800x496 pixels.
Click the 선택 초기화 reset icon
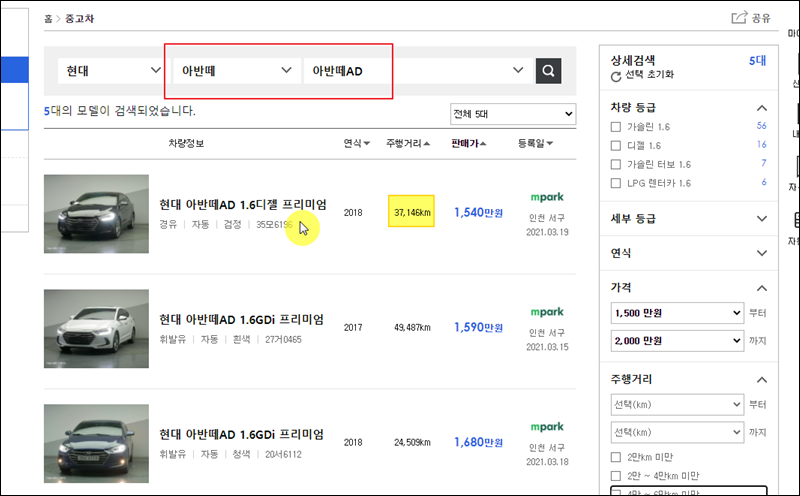click(616, 77)
